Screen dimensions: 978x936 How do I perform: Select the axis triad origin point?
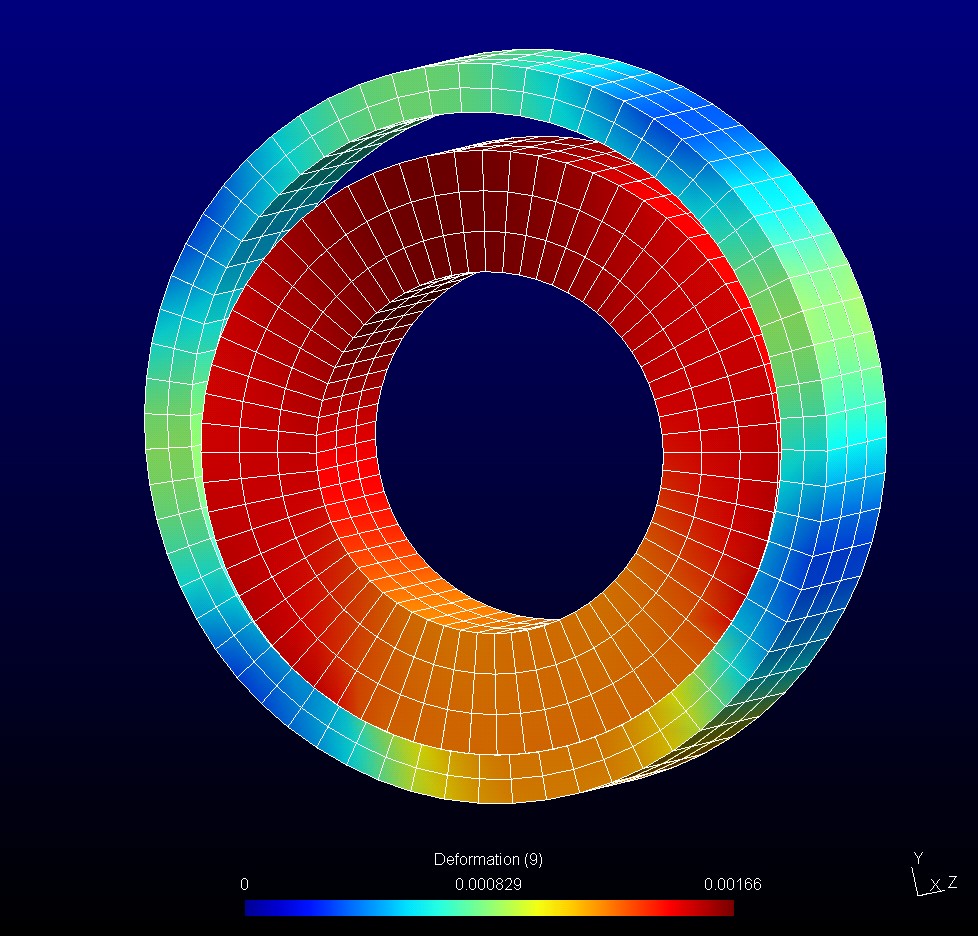tap(919, 893)
